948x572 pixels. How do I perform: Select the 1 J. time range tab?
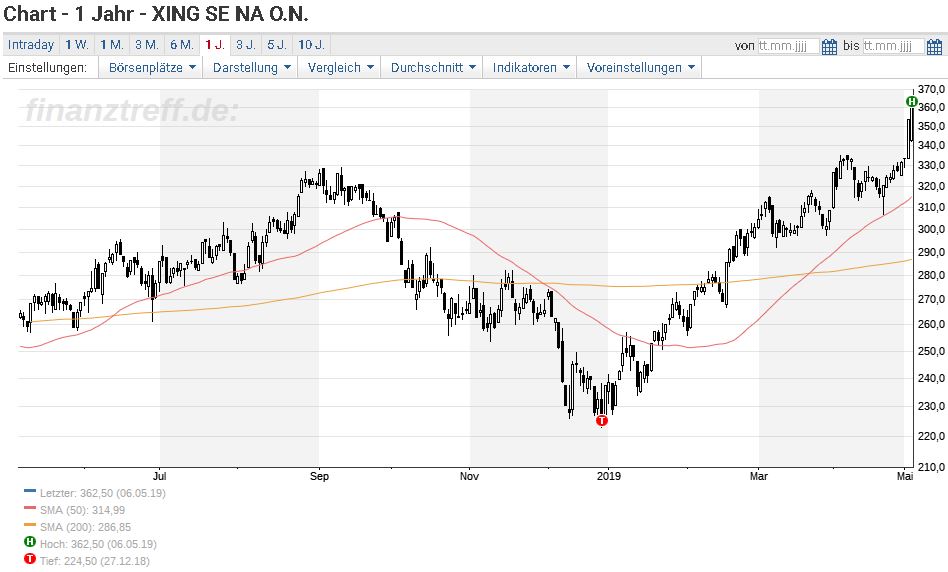pyautogui.click(x=215, y=45)
